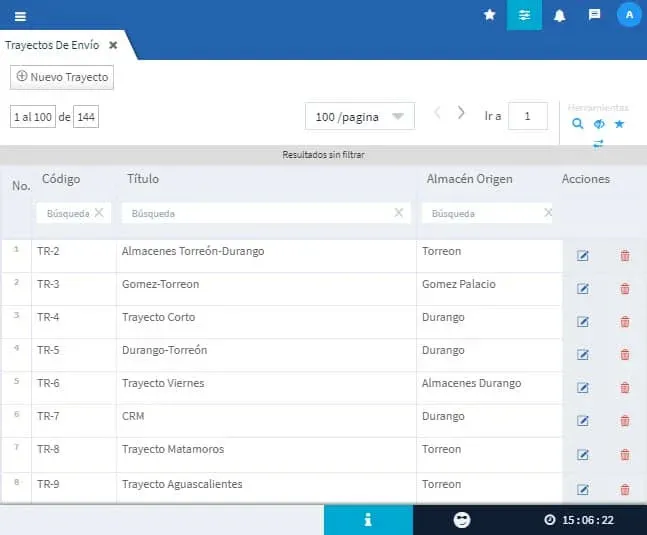The height and width of the screenshot is (535, 647).
Task: Select the Trayectos De Envío tab
Action: coord(52,45)
